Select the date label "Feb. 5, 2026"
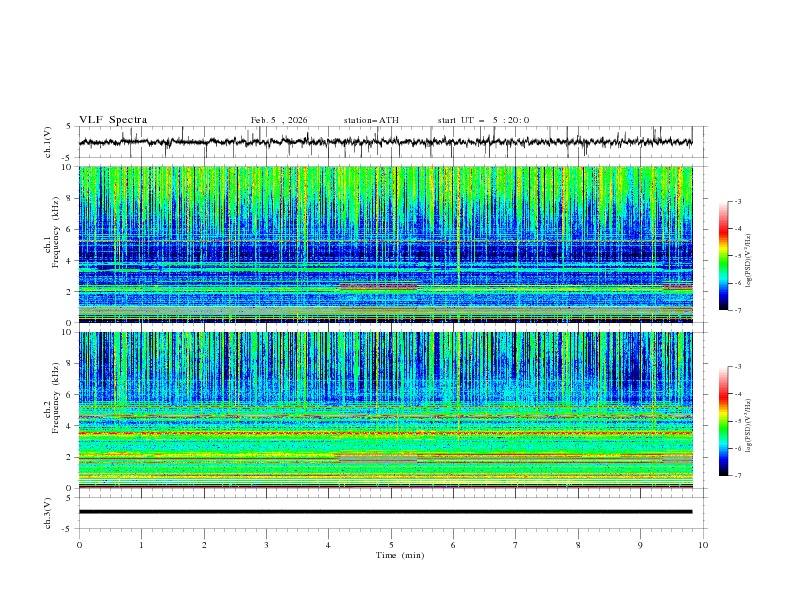Screen dimensions: 792x612 [x=279, y=120]
